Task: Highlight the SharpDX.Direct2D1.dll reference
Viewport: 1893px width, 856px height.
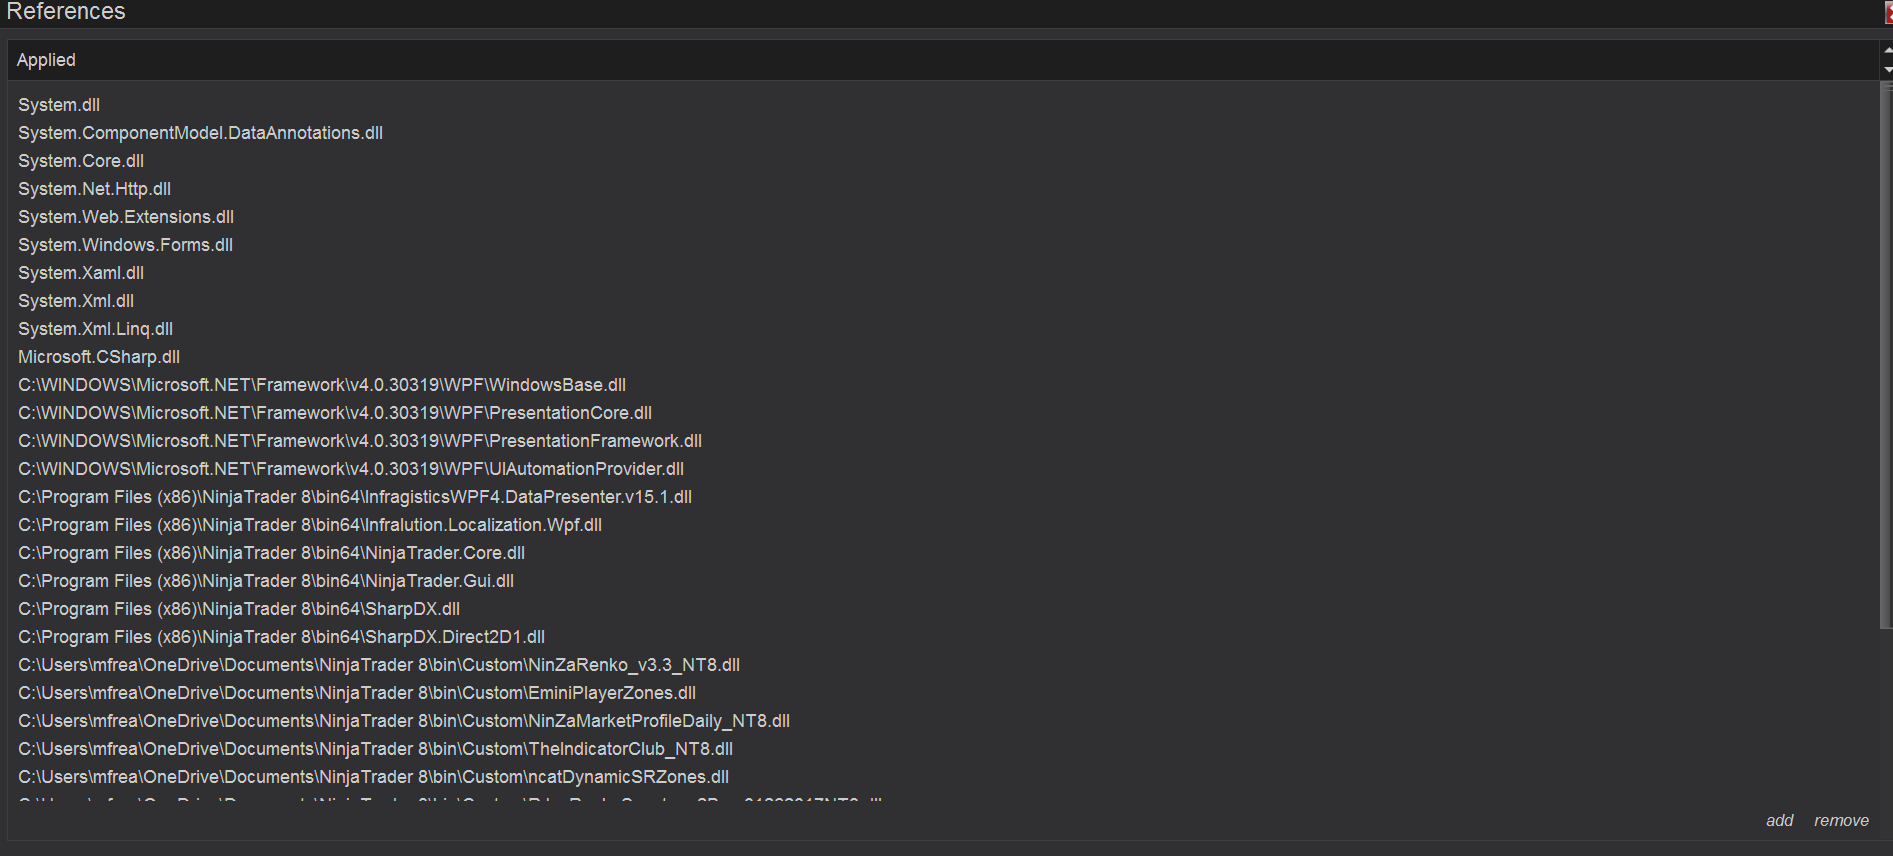Action: [x=281, y=637]
